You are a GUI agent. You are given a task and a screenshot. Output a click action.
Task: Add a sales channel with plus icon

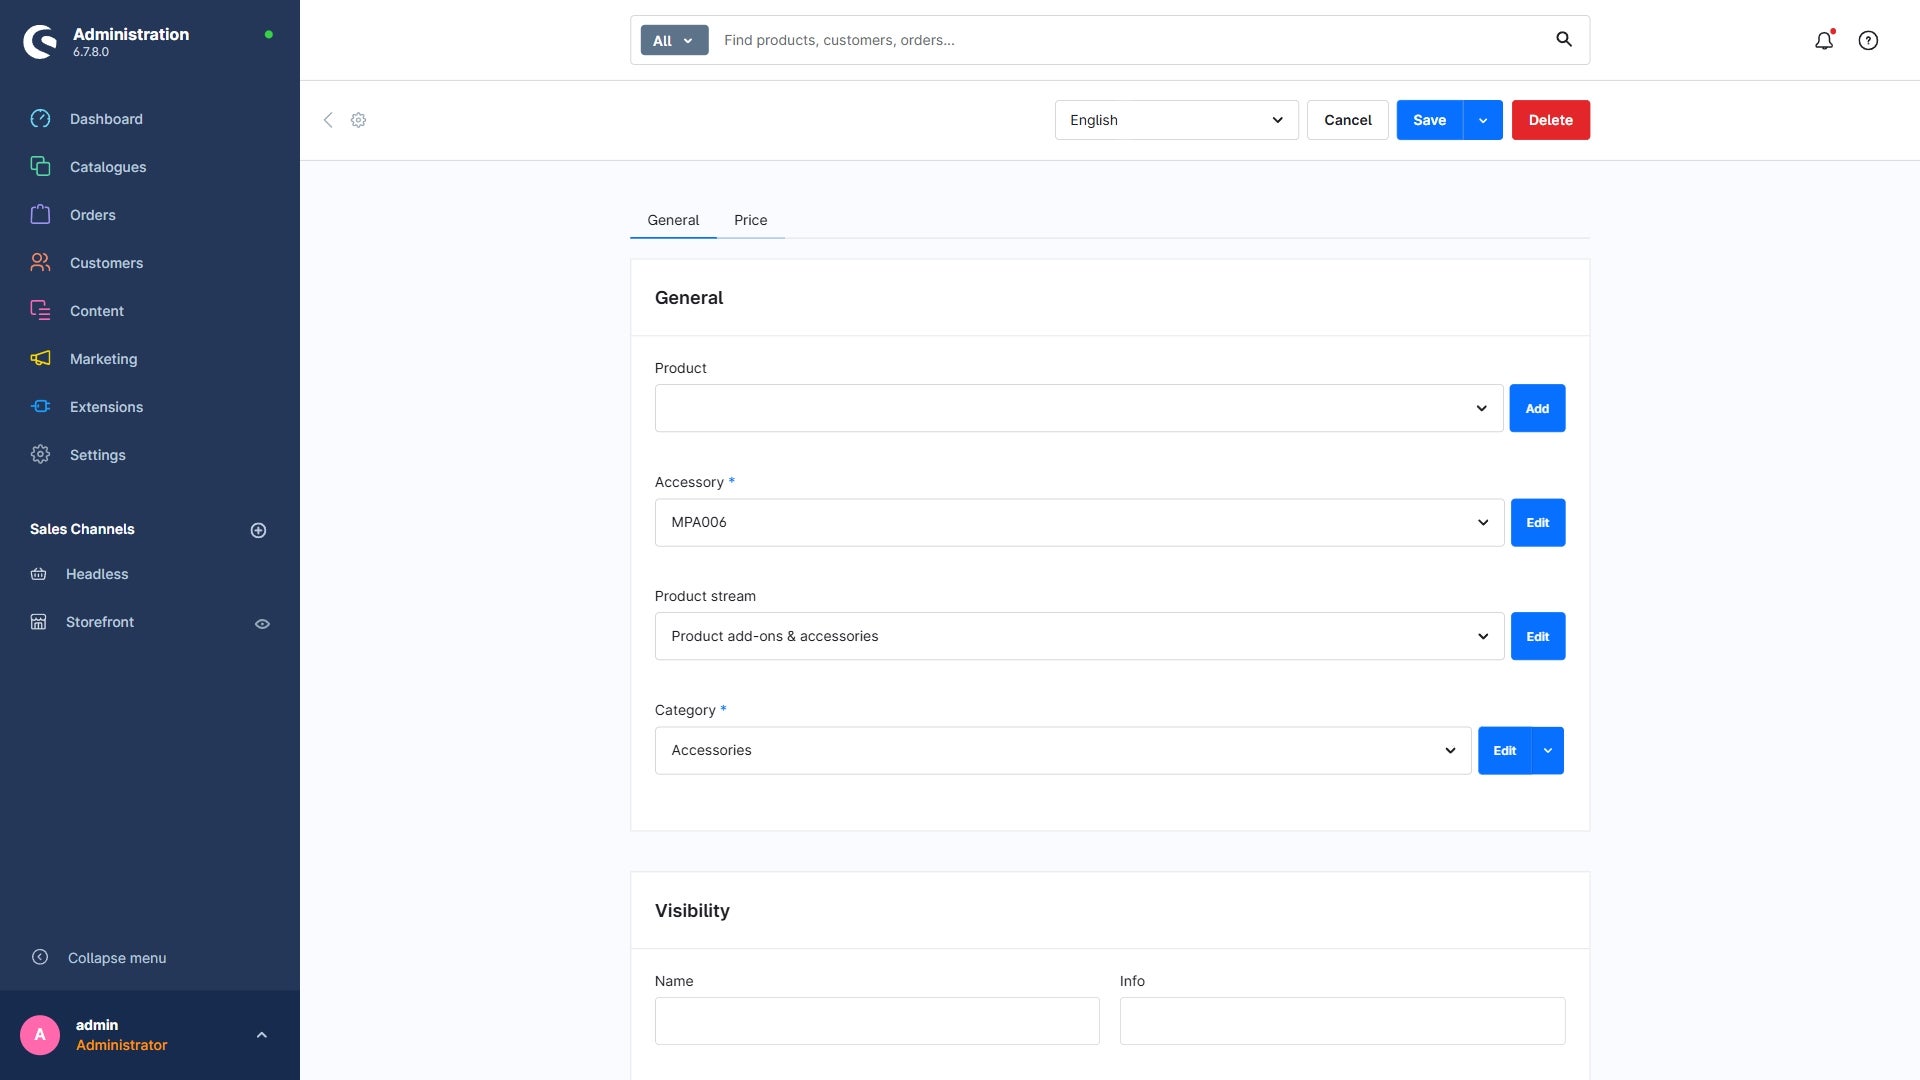[x=258, y=530]
